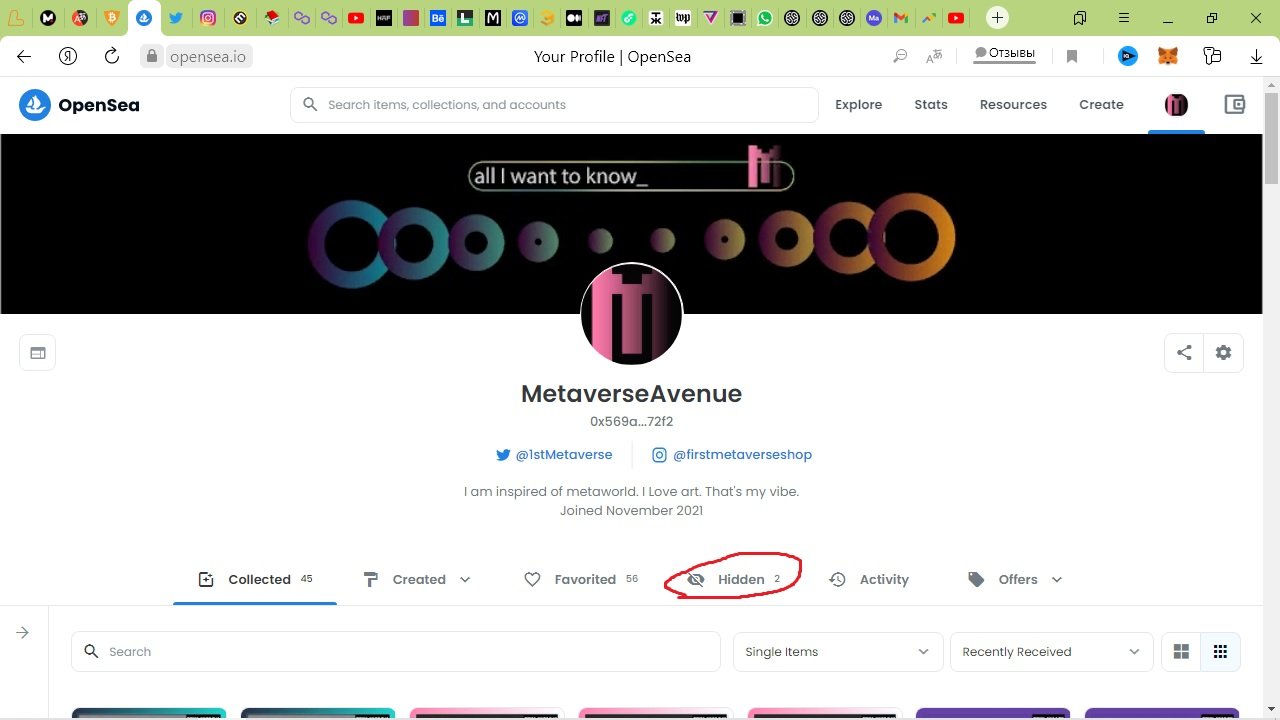1280x720 pixels.
Task: Switch to the YouTube tab next to Instagram group
Action: pyautogui.click(x=355, y=18)
